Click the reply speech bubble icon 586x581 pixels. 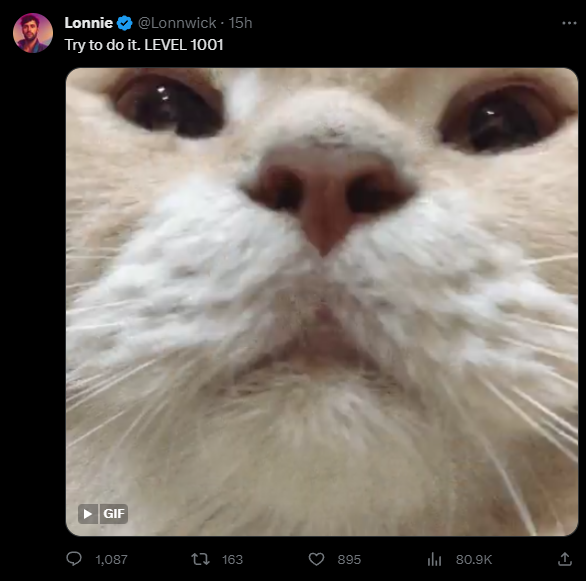click(x=74, y=559)
